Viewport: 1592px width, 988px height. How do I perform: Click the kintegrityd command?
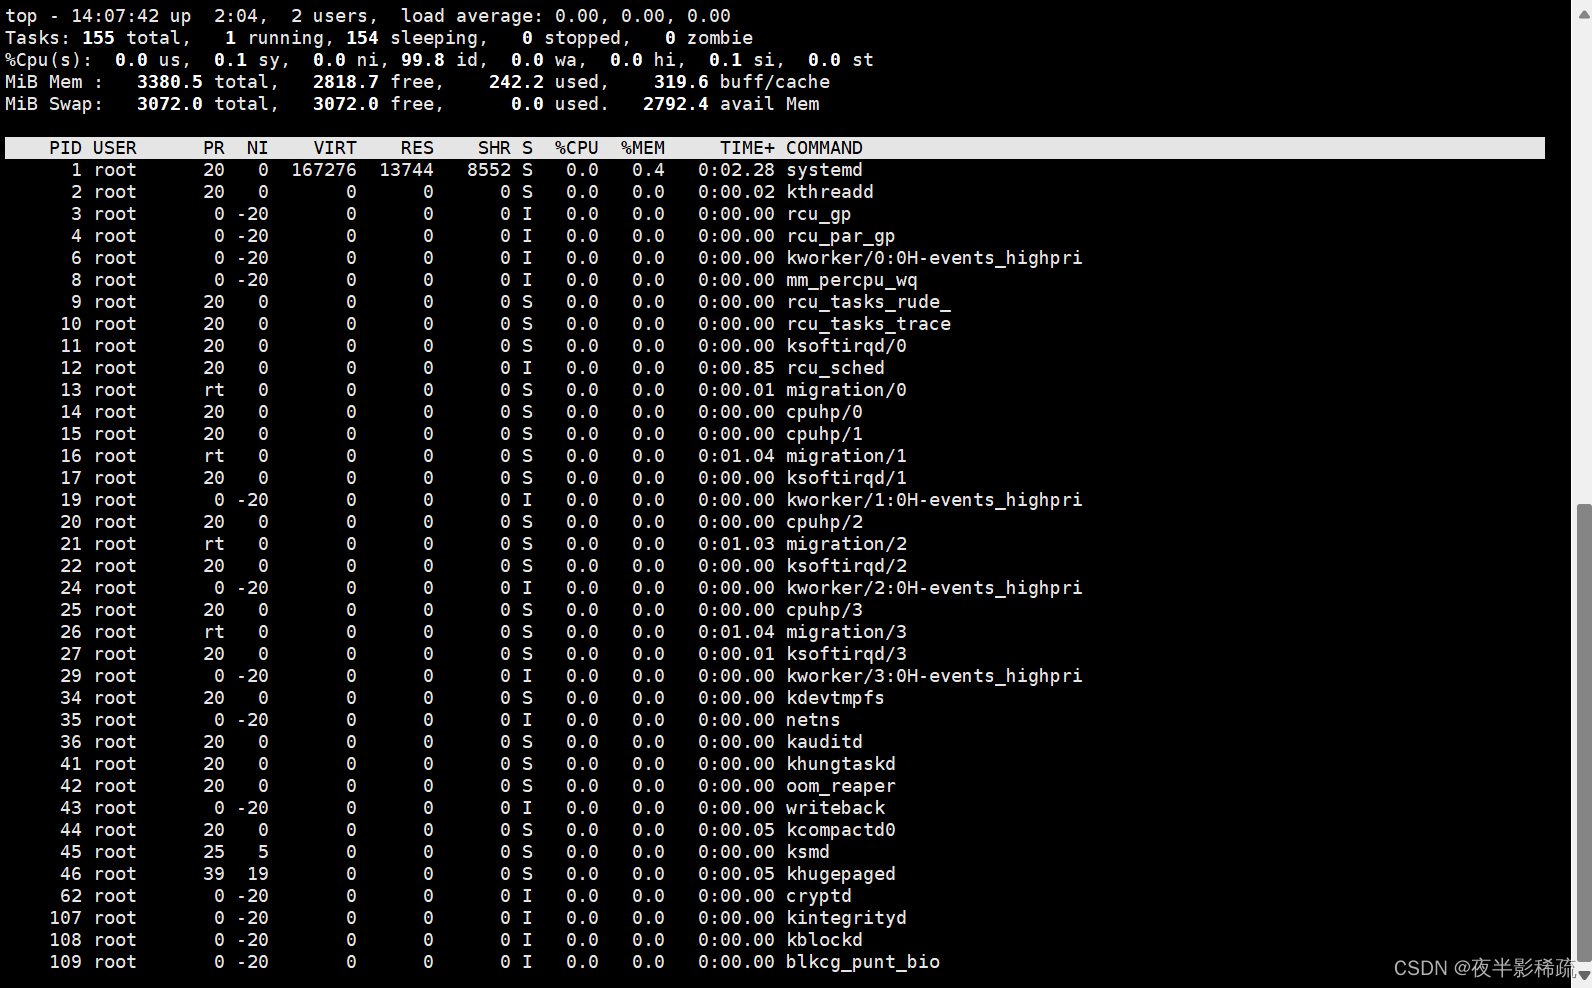846,918
